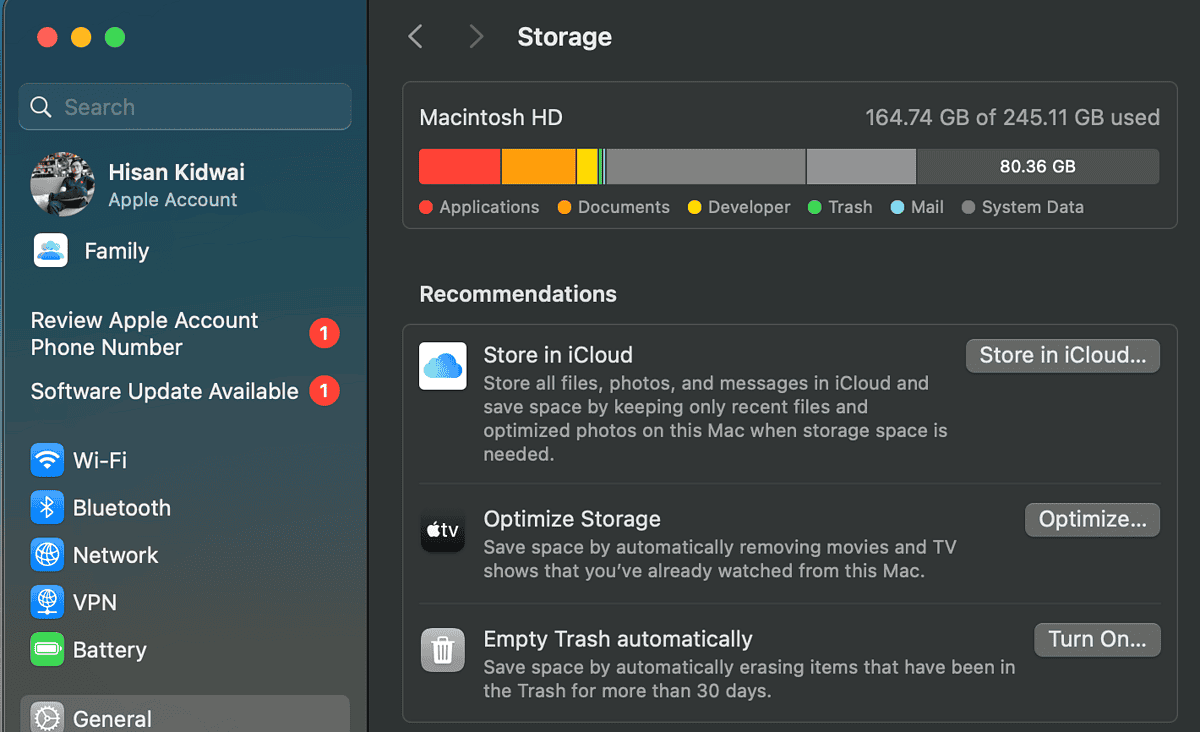Open Wi-Fi settings
This screenshot has height=732, width=1200.
pyautogui.click(x=185, y=460)
